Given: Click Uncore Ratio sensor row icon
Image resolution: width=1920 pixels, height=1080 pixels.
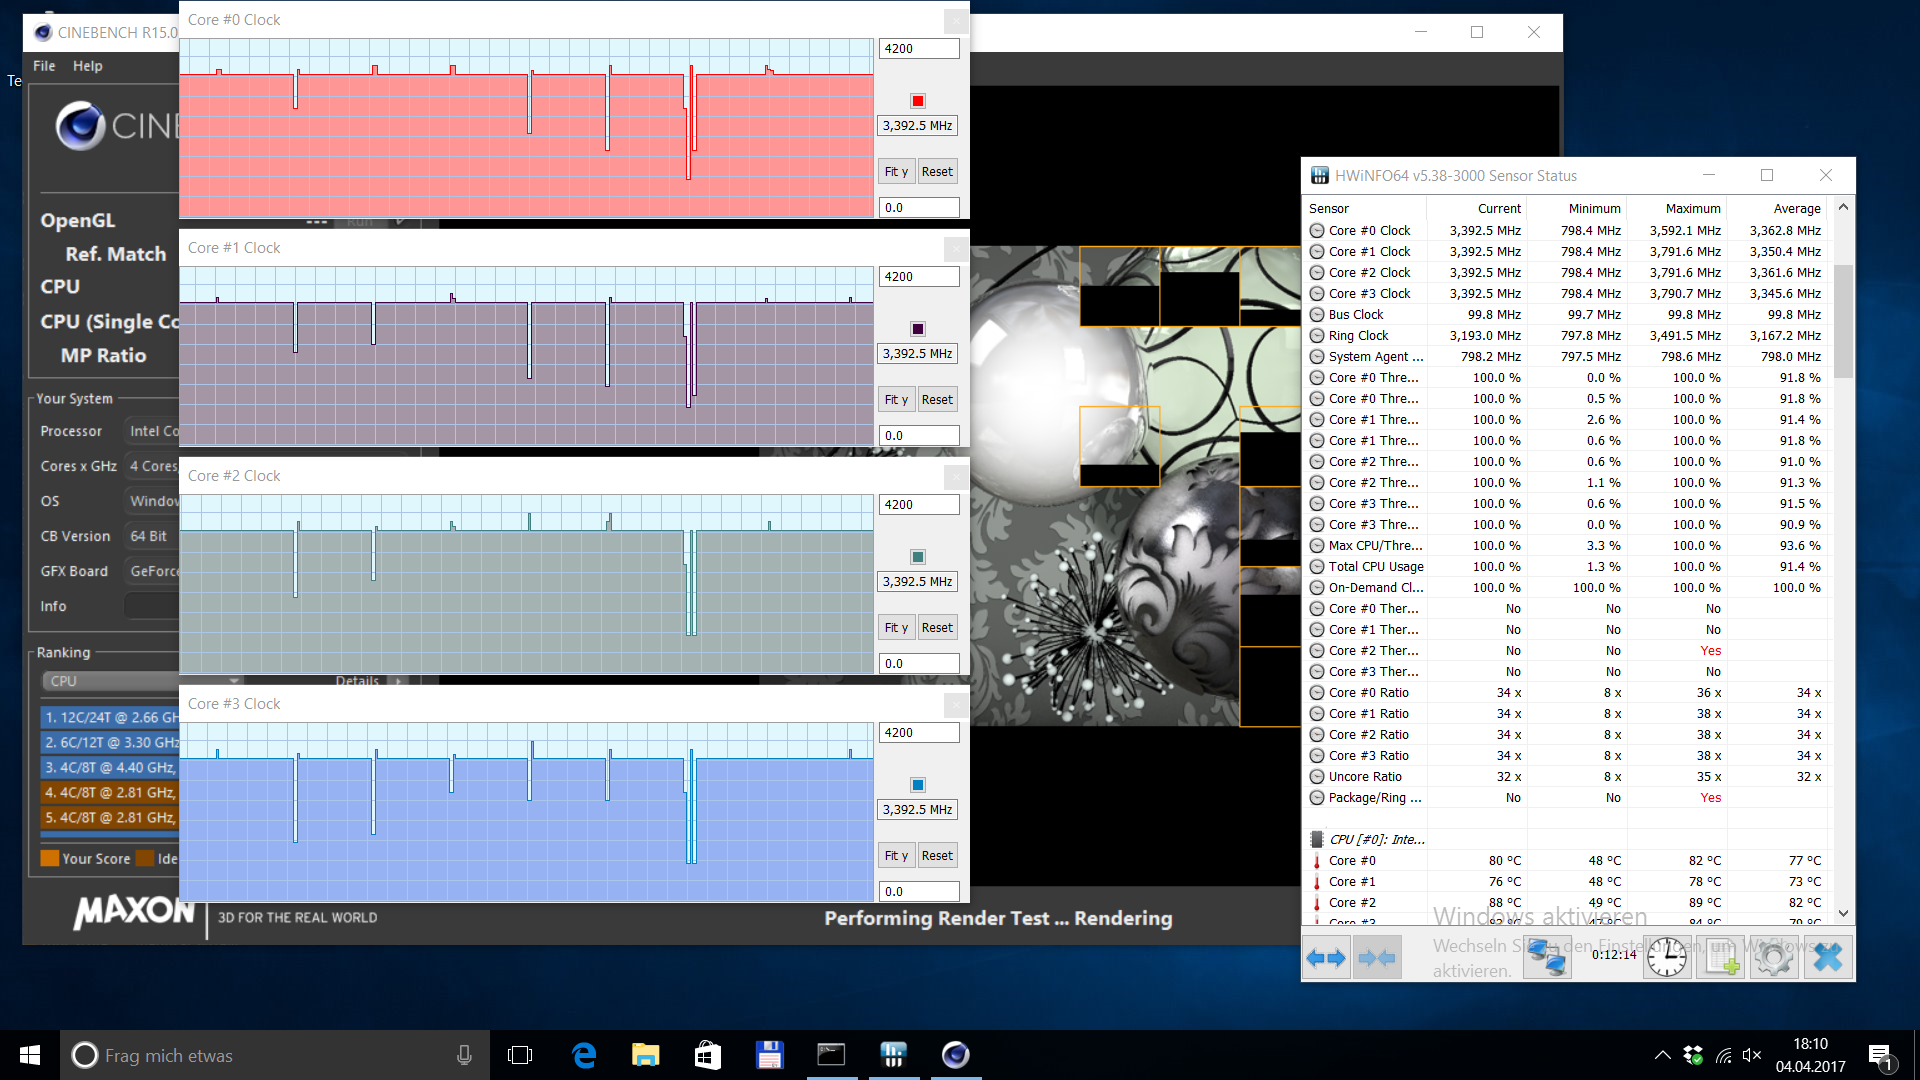Looking at the screenshot, I should [x=1317, y=777].
